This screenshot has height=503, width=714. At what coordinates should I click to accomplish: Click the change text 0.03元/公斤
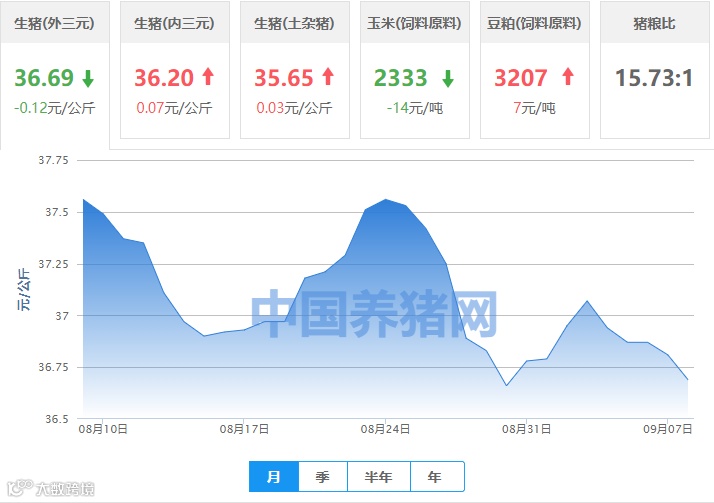294,108
